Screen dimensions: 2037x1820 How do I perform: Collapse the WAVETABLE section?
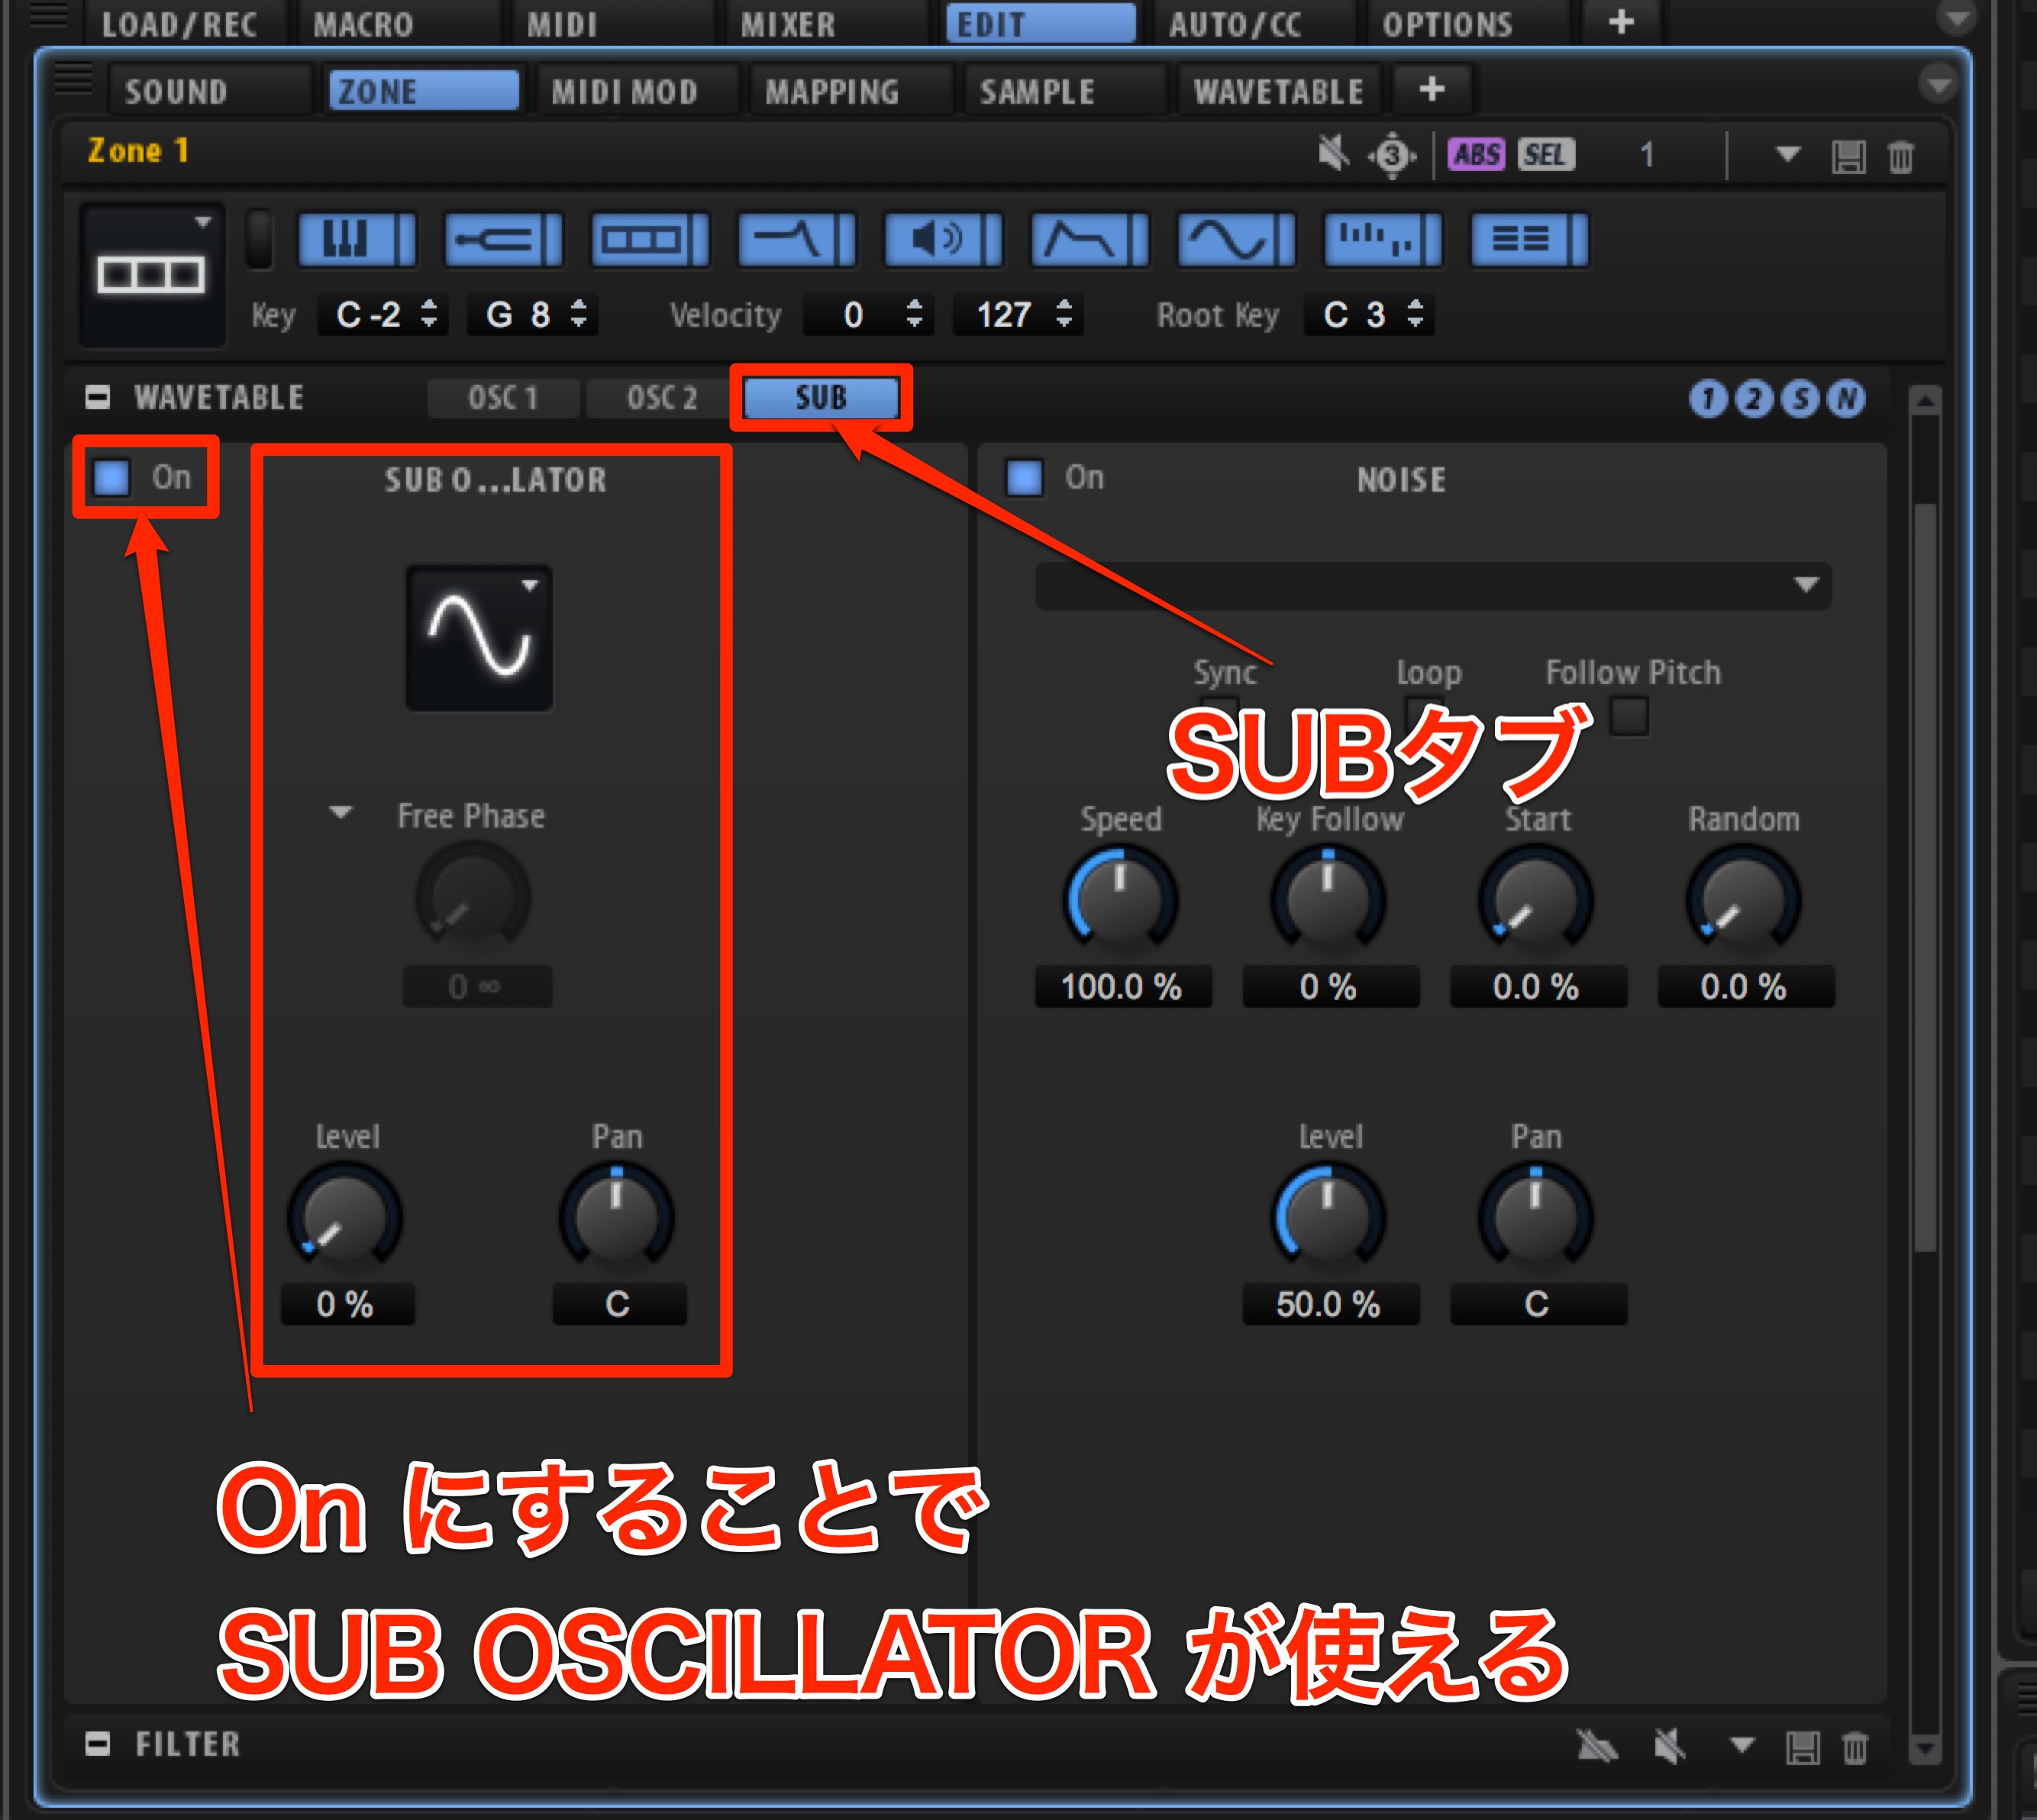97,398
